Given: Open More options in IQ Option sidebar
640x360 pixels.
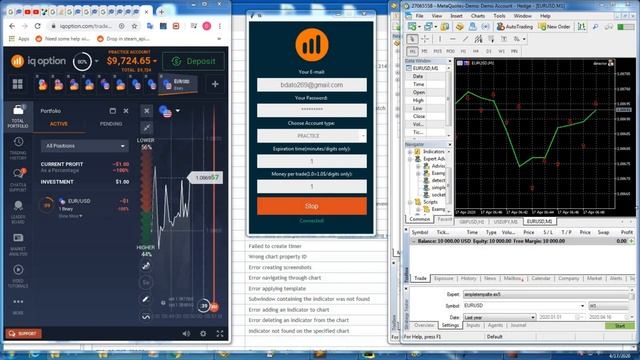Looking at the screenshot, I should click(x=18, y=306).
